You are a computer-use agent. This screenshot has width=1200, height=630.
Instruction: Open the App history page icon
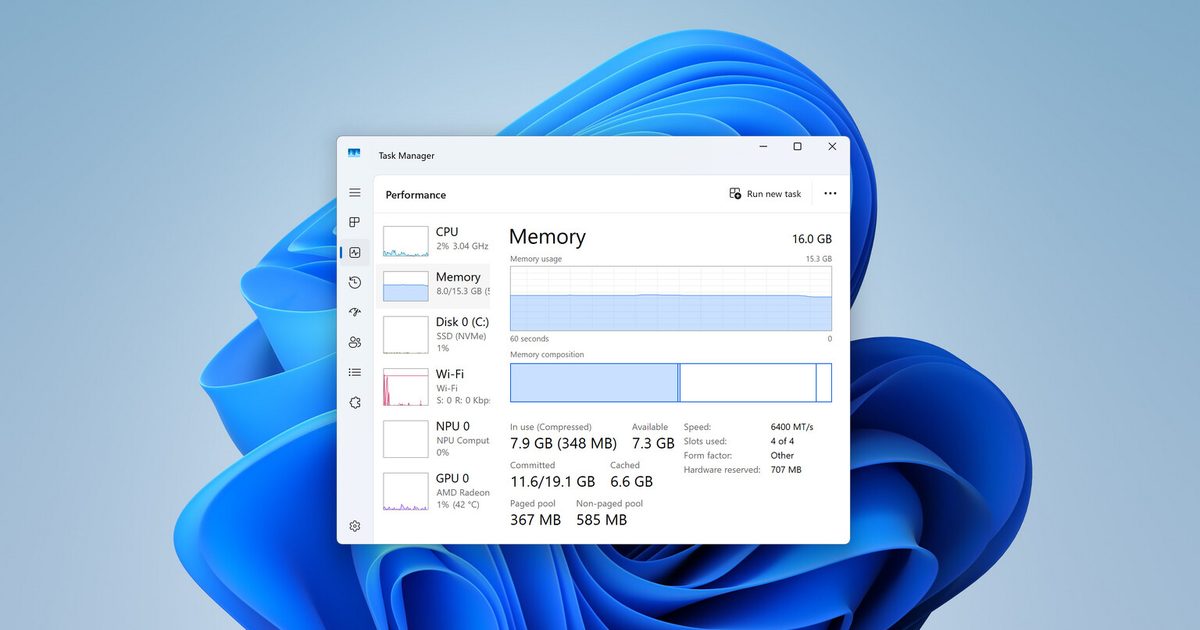pyautogui.click(x=354, y=283)
